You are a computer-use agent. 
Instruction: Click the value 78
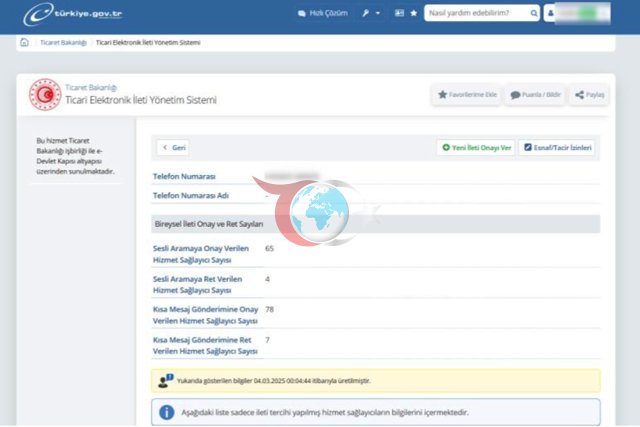click(x=269, y=309)
